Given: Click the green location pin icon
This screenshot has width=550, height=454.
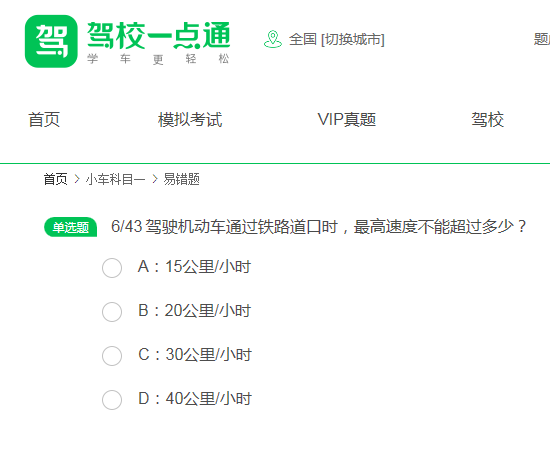Looking at the screenshot, I should pyautogui.click(x=273, y=39).
